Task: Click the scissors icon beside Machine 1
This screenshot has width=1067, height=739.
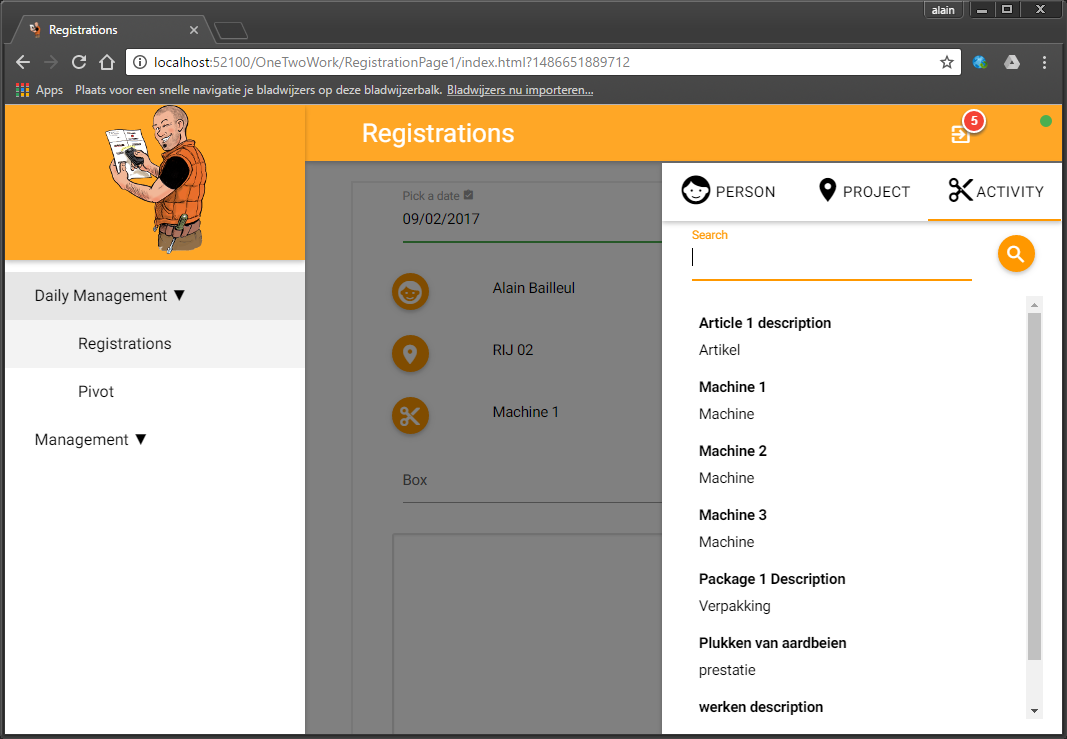Action: (x=410, y=416)
